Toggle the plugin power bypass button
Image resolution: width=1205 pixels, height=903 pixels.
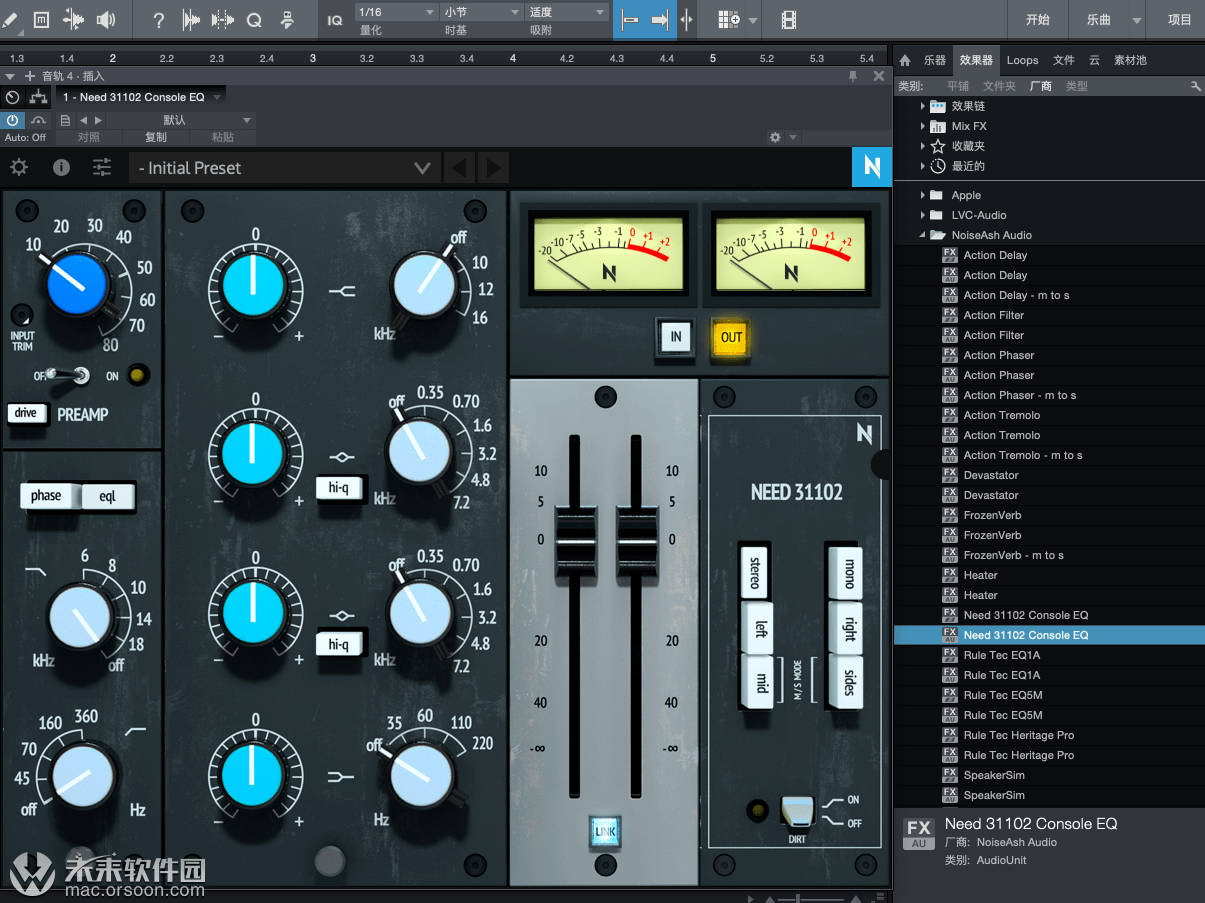pyautogui.click(x=13, y=120)
